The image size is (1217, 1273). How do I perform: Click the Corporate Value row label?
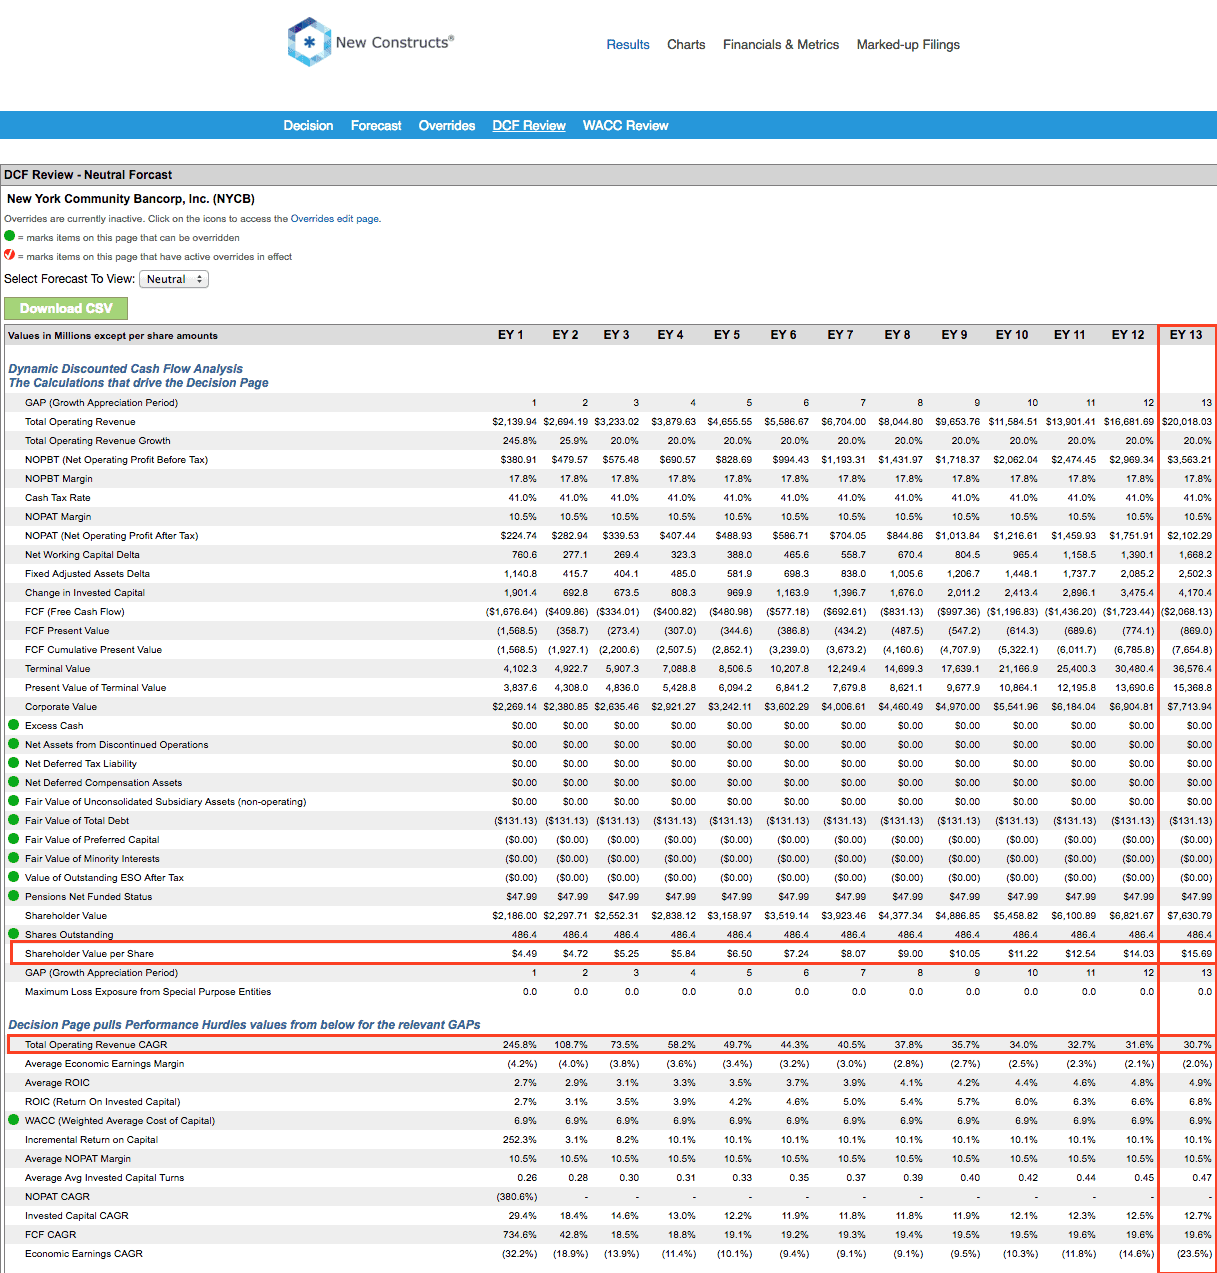61,706
